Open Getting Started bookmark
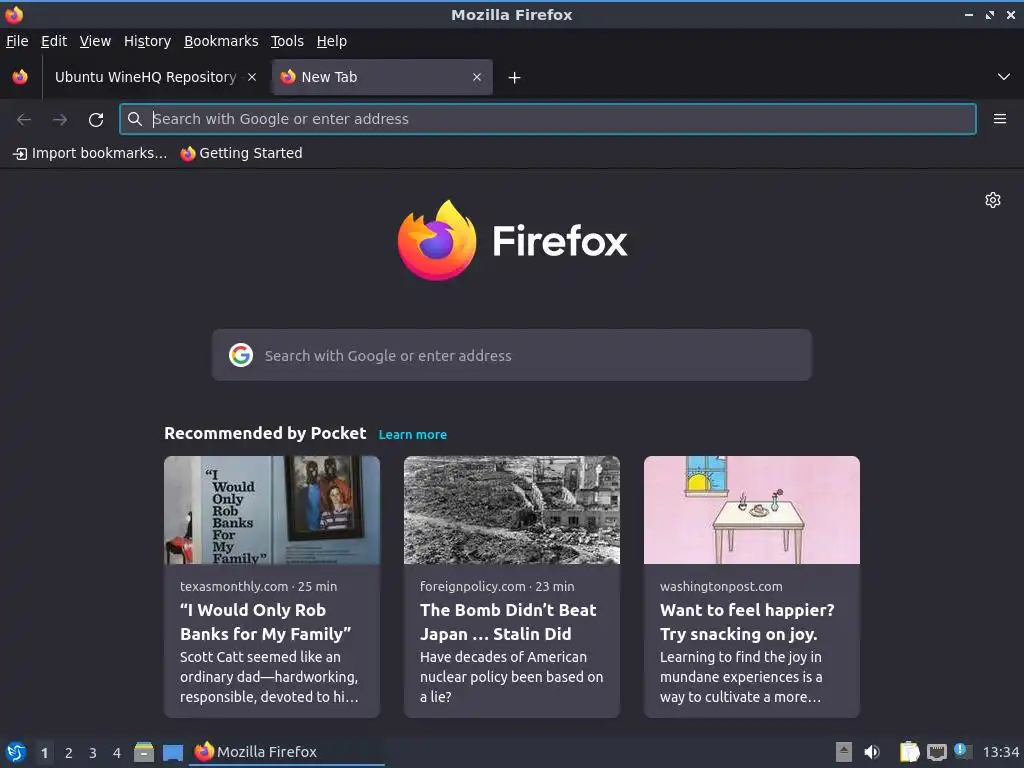Screen dimensions: 1024x768 (x=242, y=153)
